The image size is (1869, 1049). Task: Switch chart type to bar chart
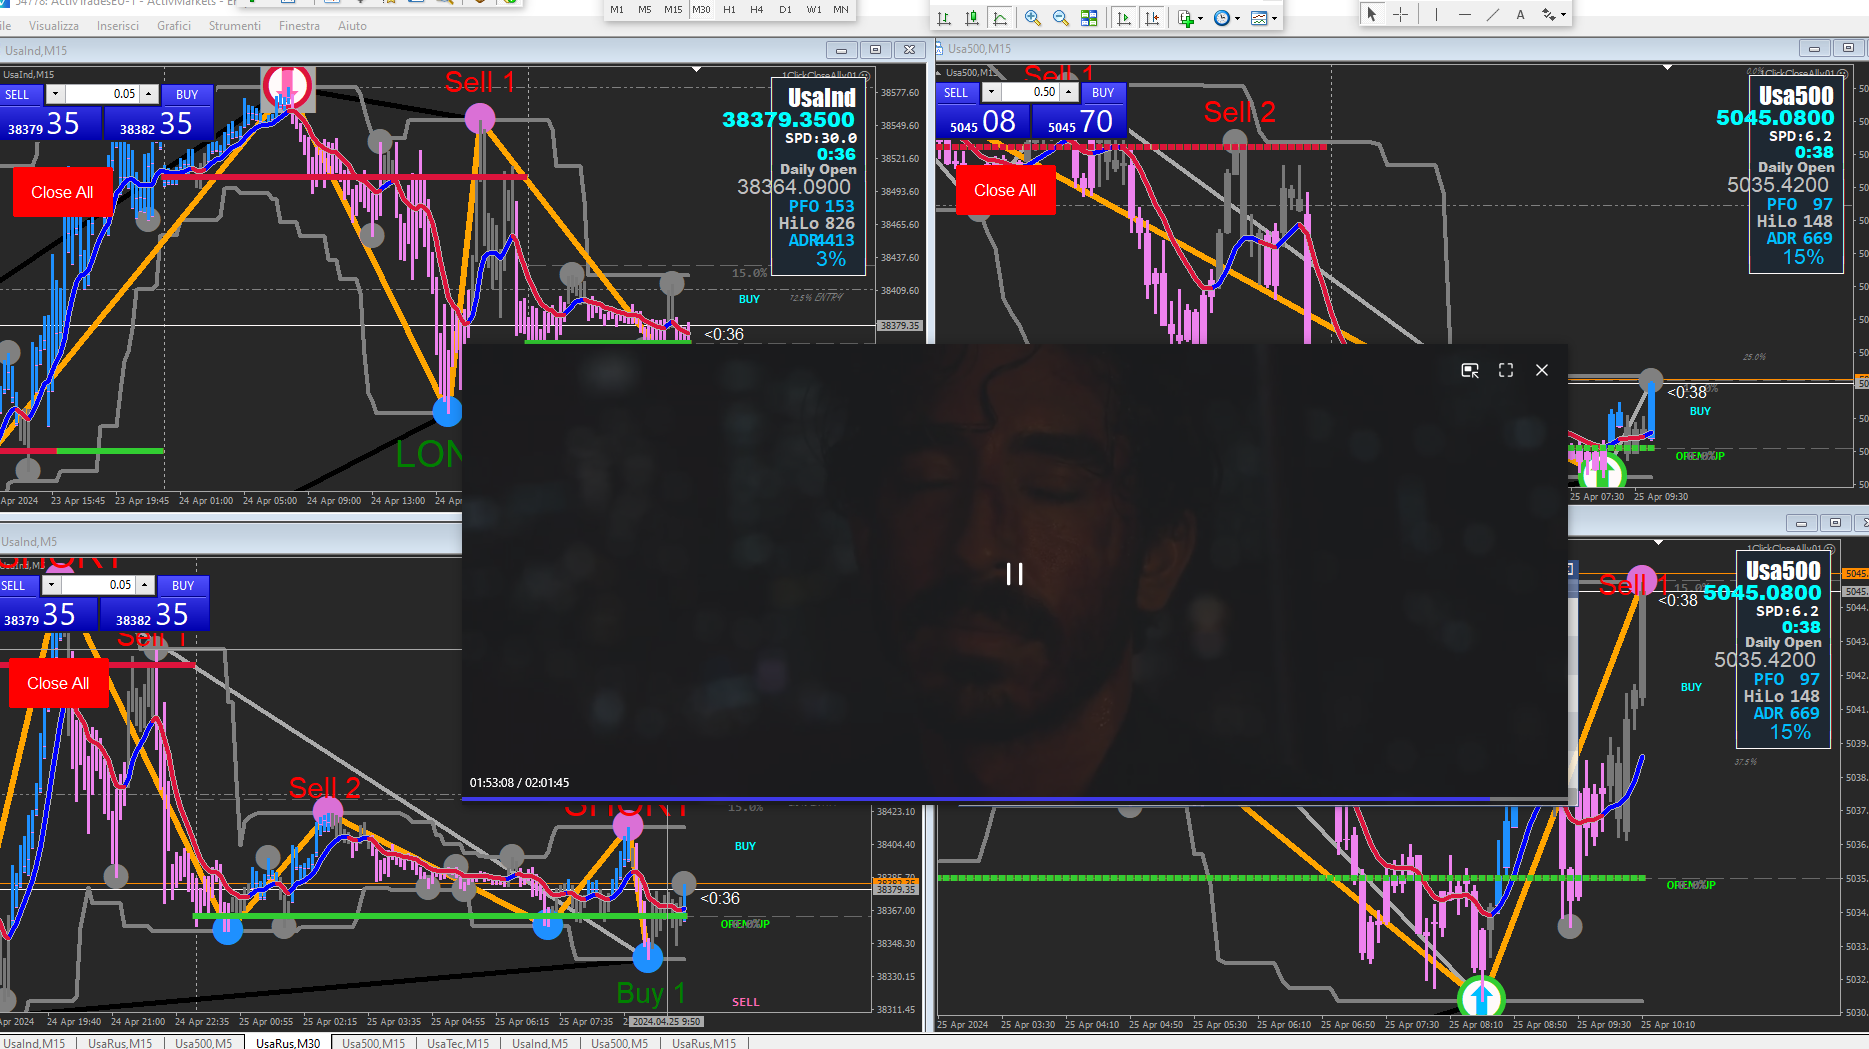[x=944, y=18]
